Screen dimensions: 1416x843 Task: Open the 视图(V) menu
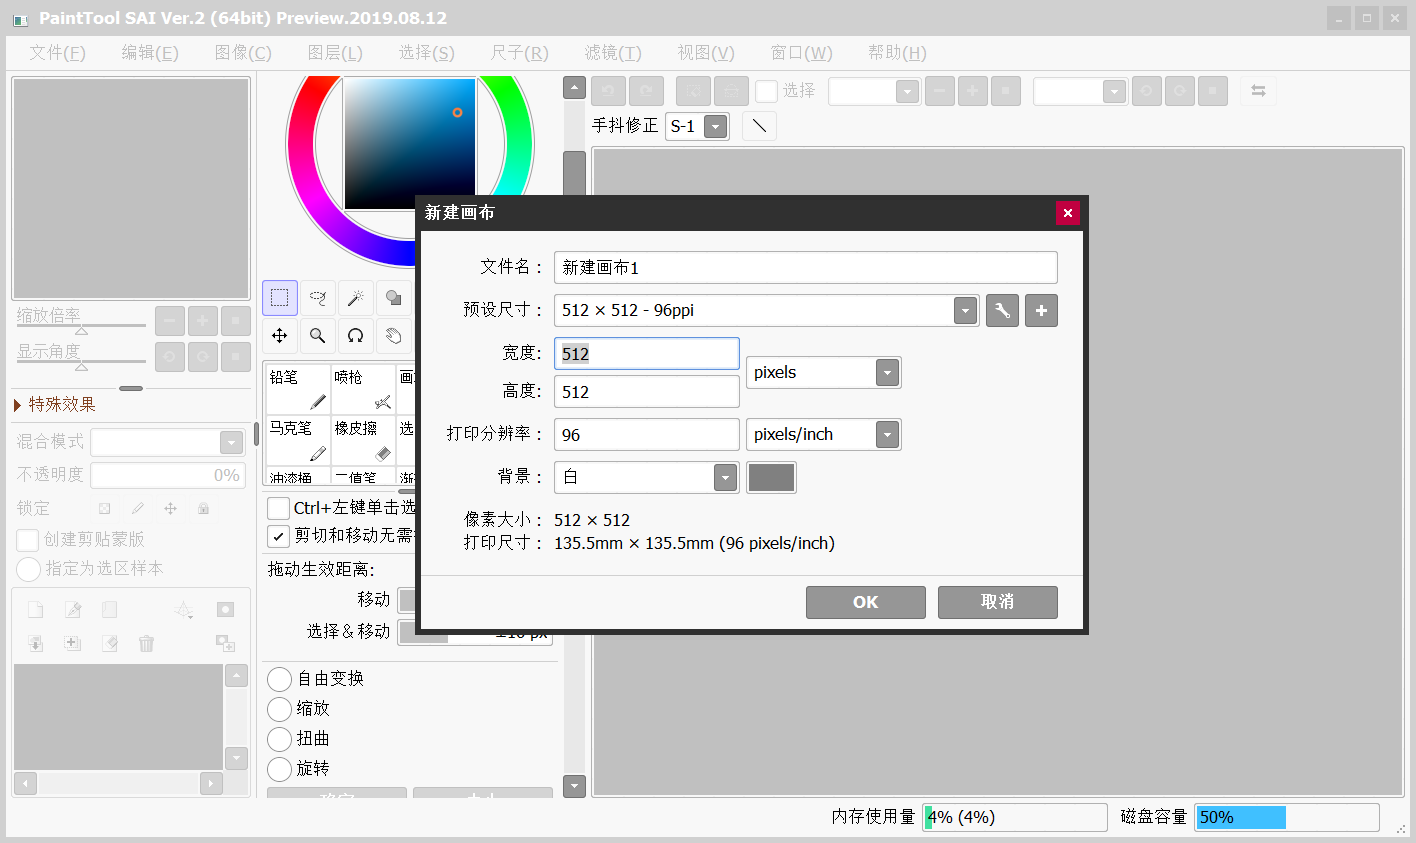click(706, 53)
